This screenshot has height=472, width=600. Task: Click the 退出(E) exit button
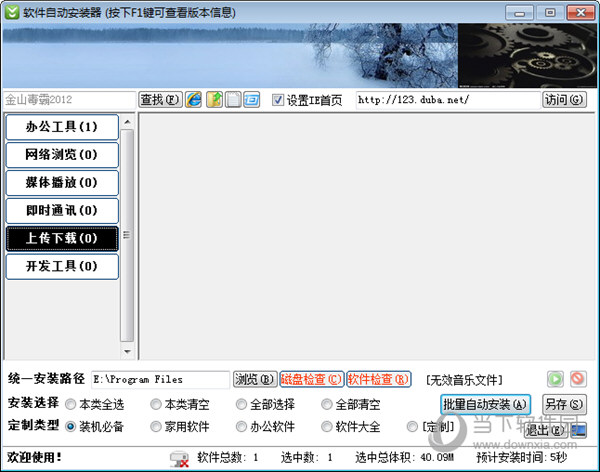(x=545, y=431)
